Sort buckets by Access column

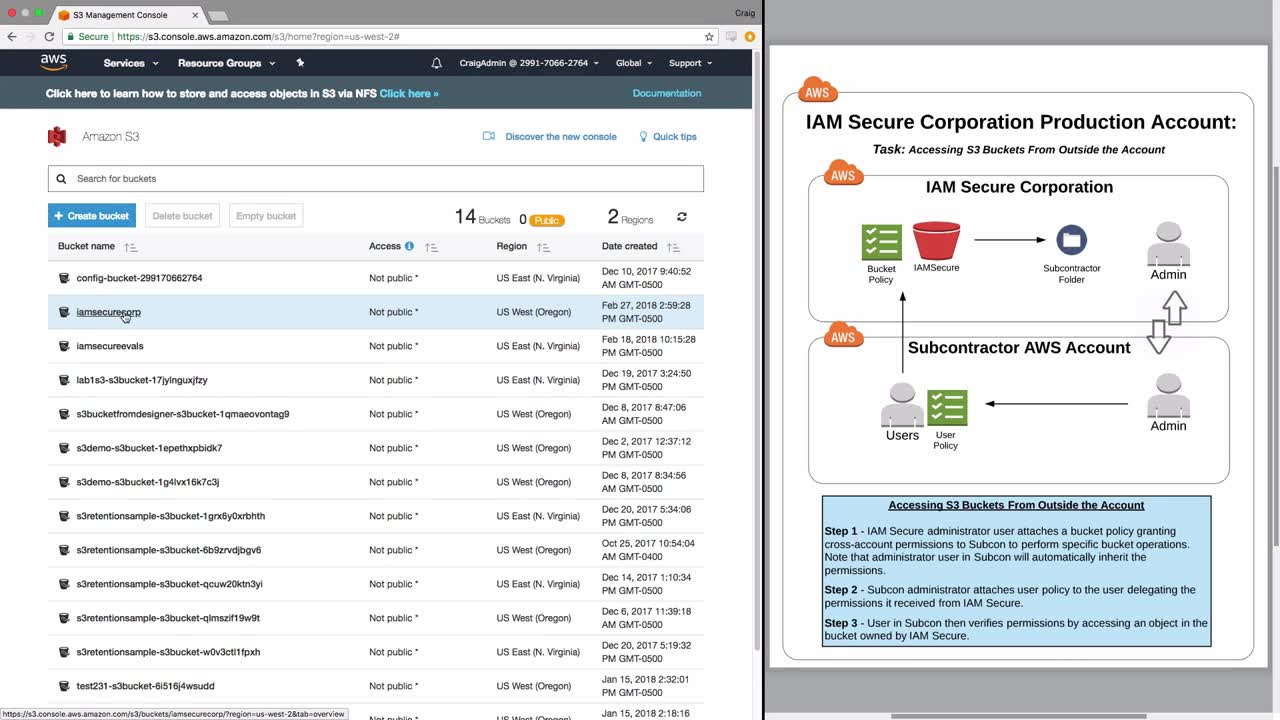[x=431, y=247]
